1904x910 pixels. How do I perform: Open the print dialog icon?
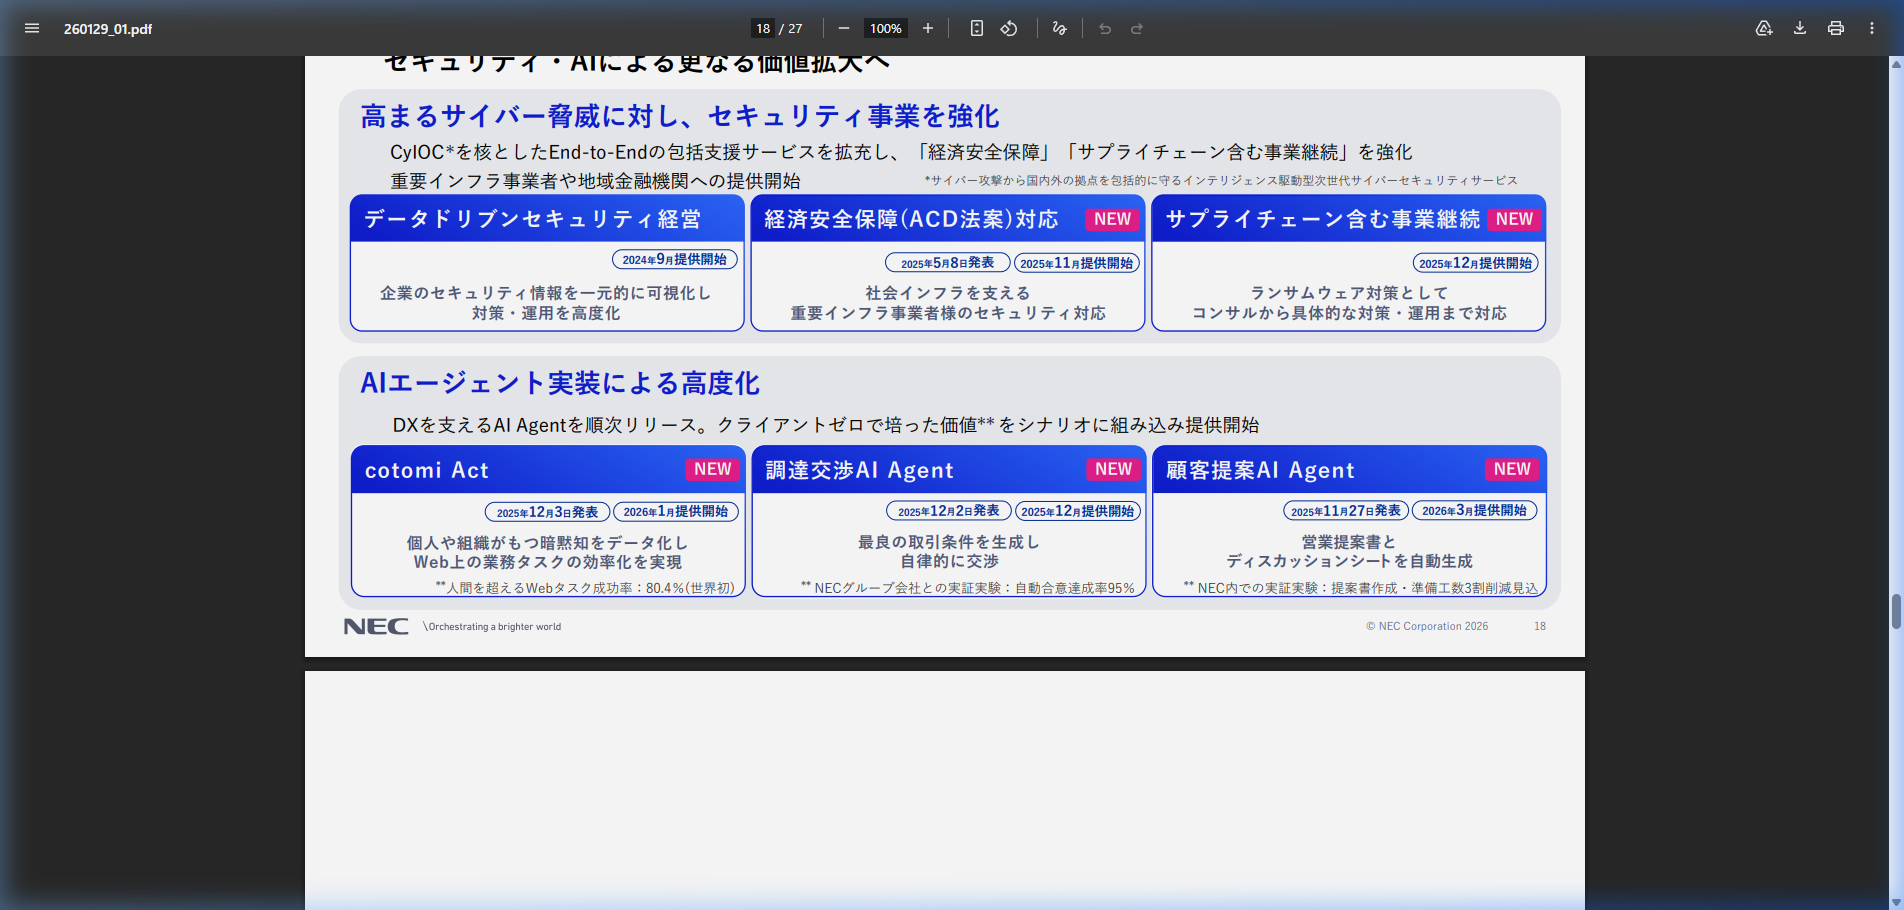point(1835,28)
